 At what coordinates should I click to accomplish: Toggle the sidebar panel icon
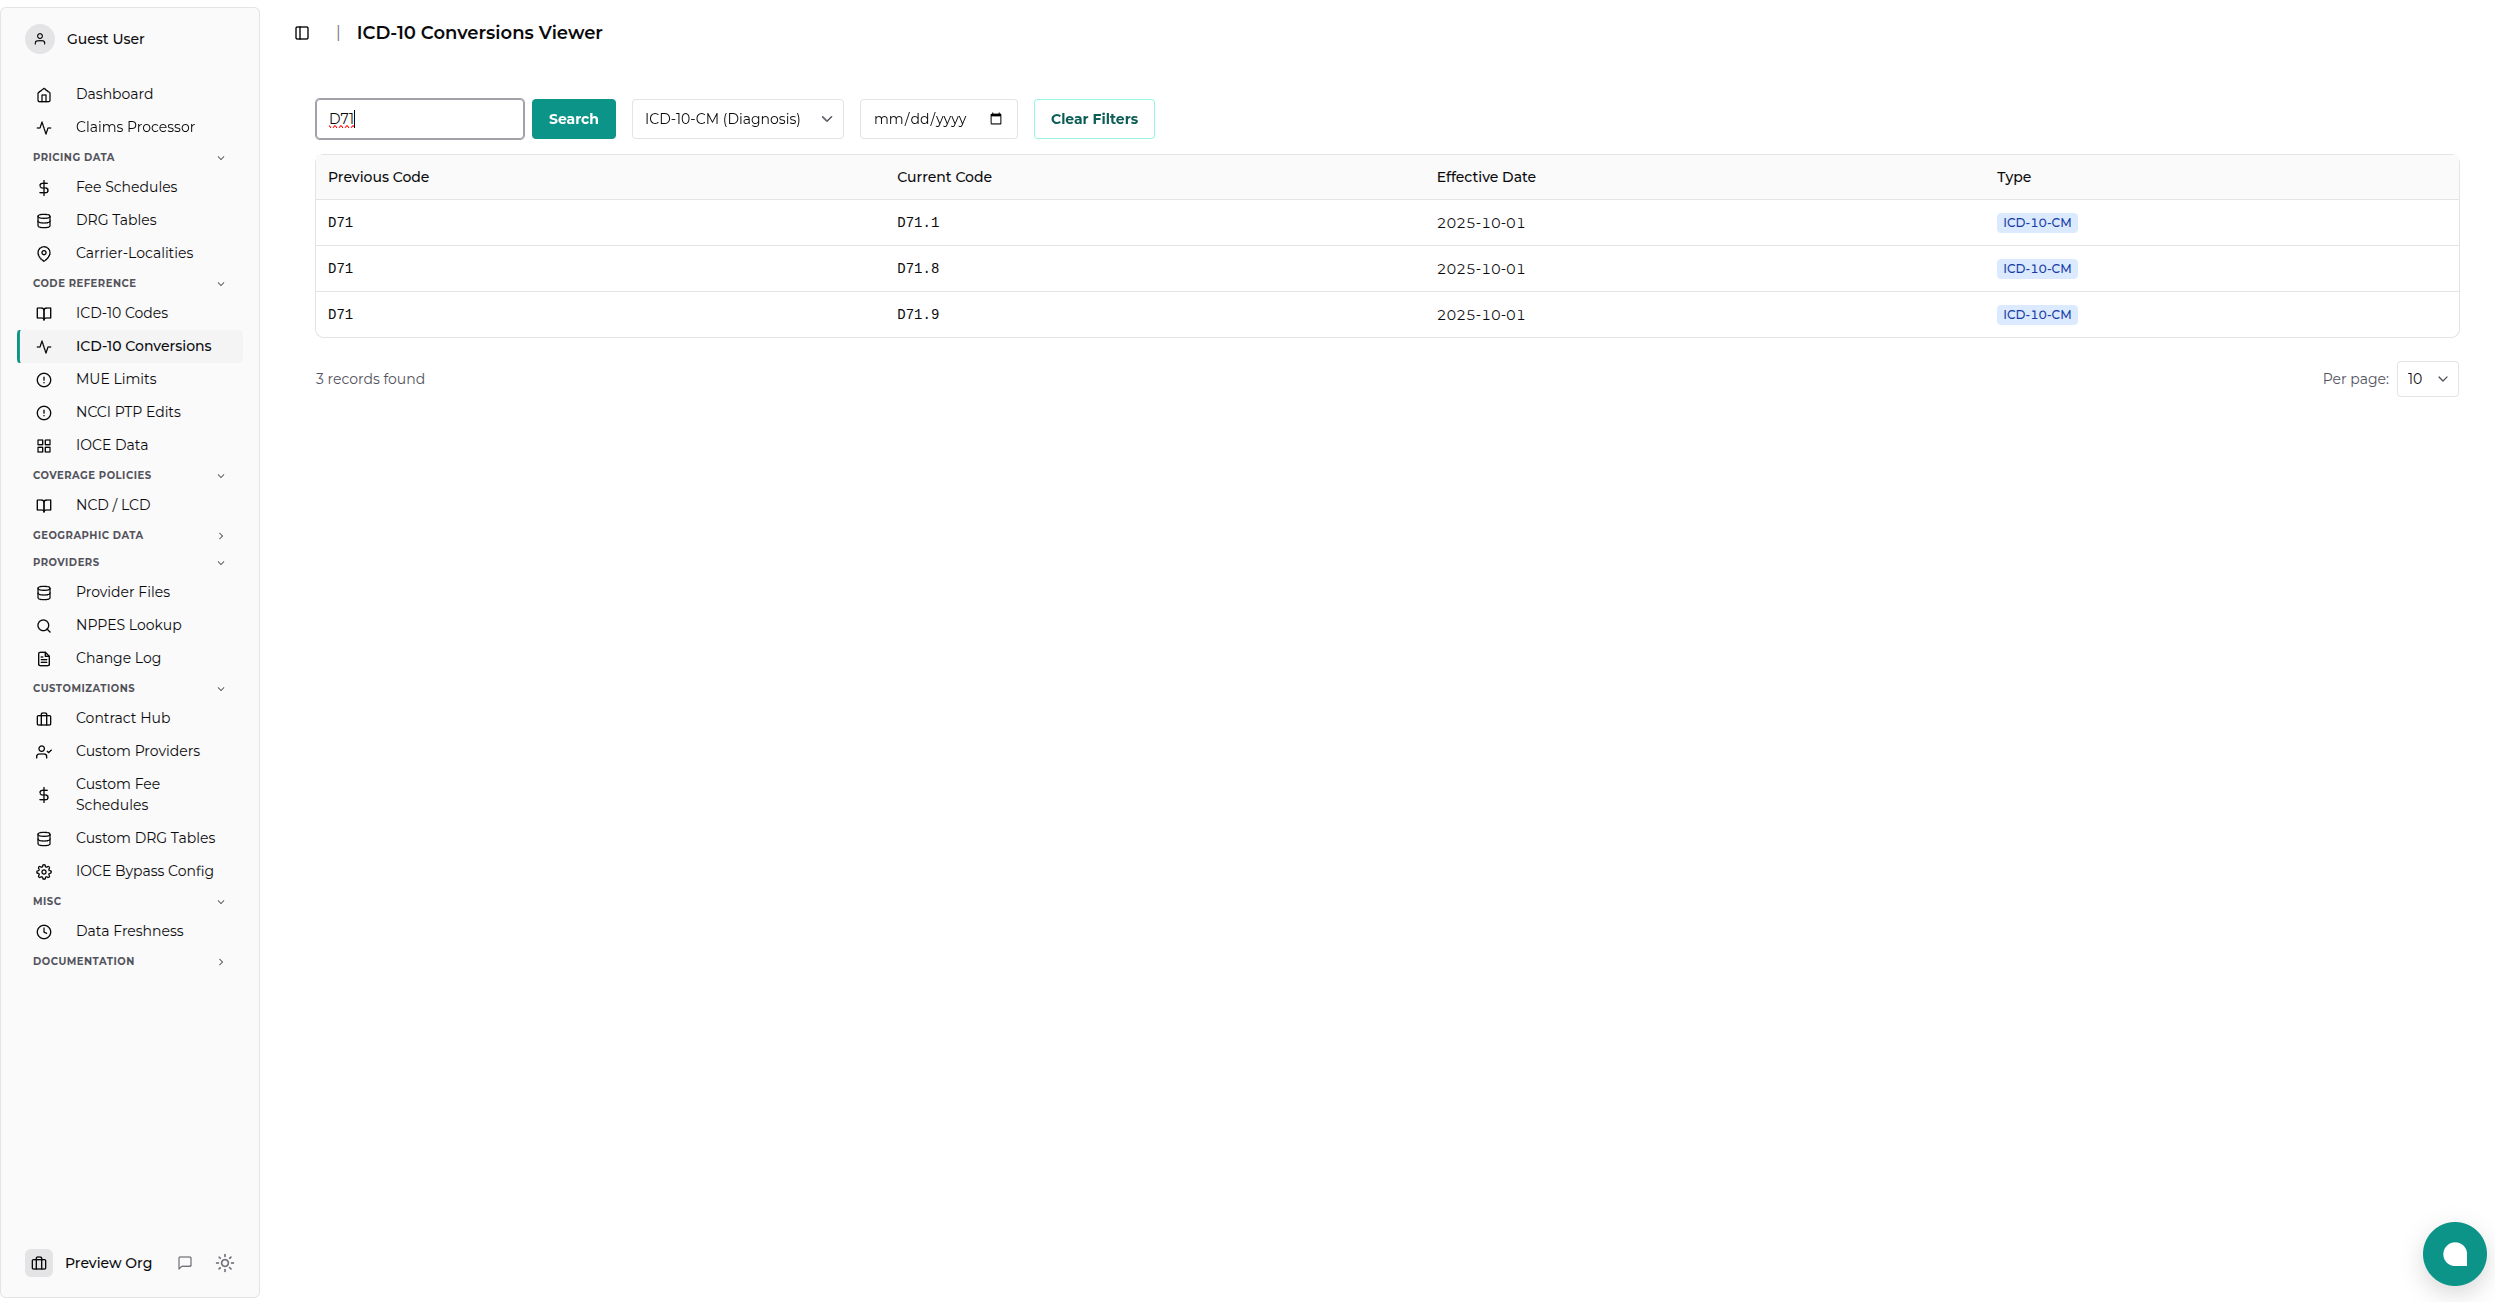(302, 33)
